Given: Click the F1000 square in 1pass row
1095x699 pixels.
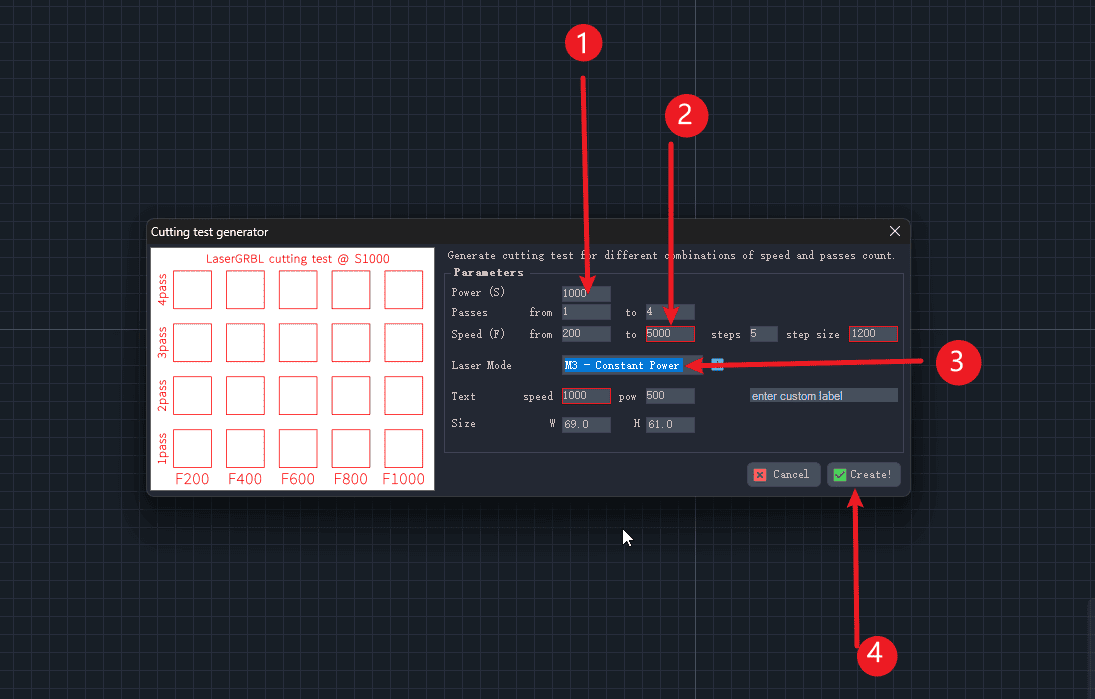Looking at the screenshot, I should [403, 448].
